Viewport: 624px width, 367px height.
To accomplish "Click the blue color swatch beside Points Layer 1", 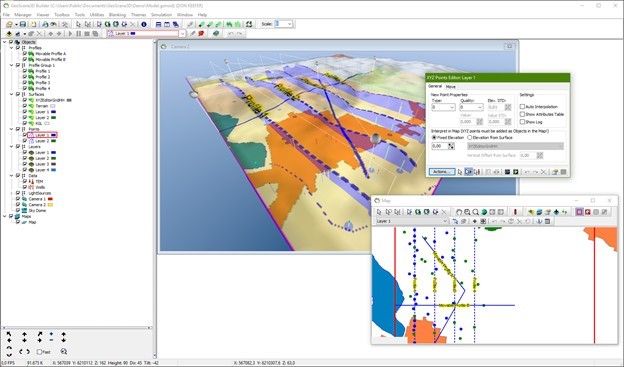I will (x=53, y=135).
